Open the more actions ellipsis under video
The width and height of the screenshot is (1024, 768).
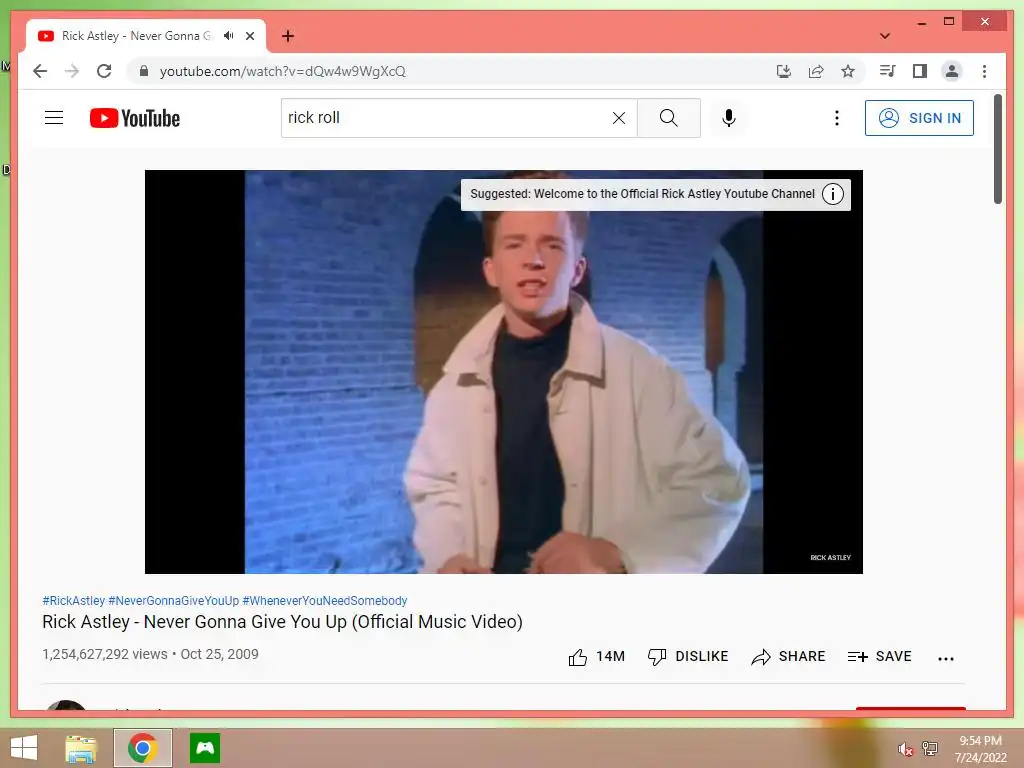(946, 658)
